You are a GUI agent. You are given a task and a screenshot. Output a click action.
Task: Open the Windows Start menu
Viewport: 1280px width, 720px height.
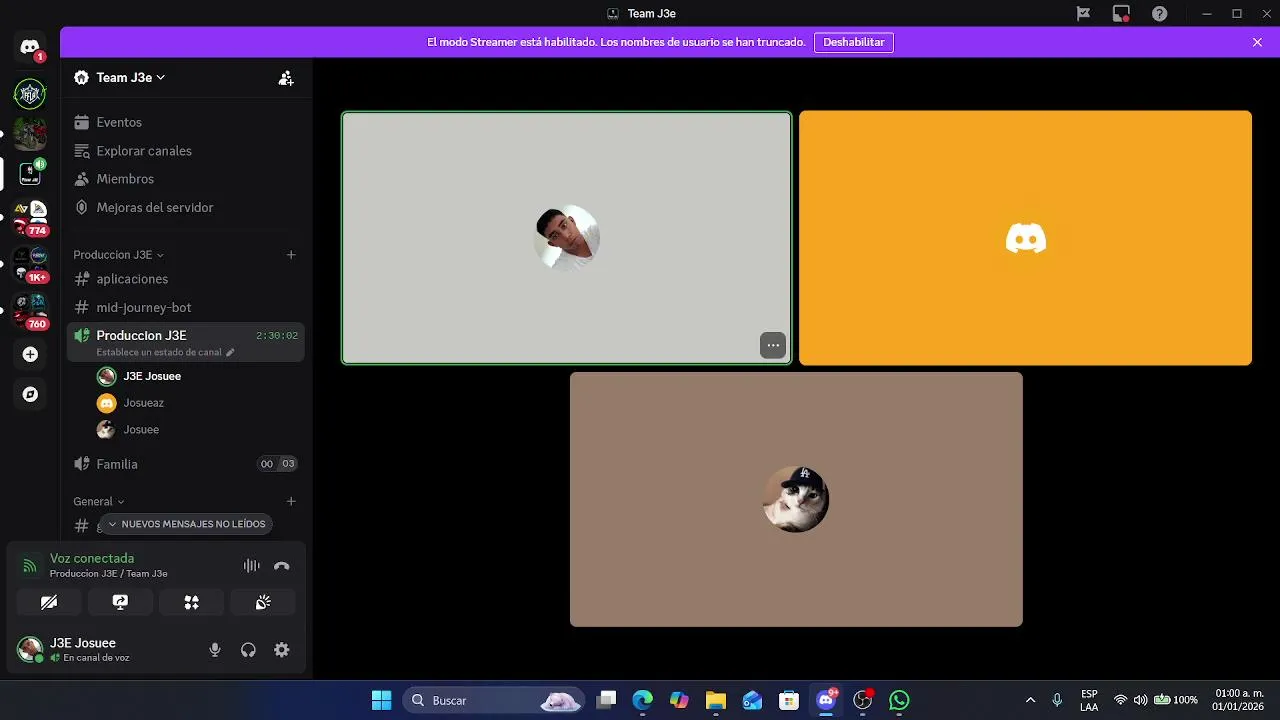(382, 700)
